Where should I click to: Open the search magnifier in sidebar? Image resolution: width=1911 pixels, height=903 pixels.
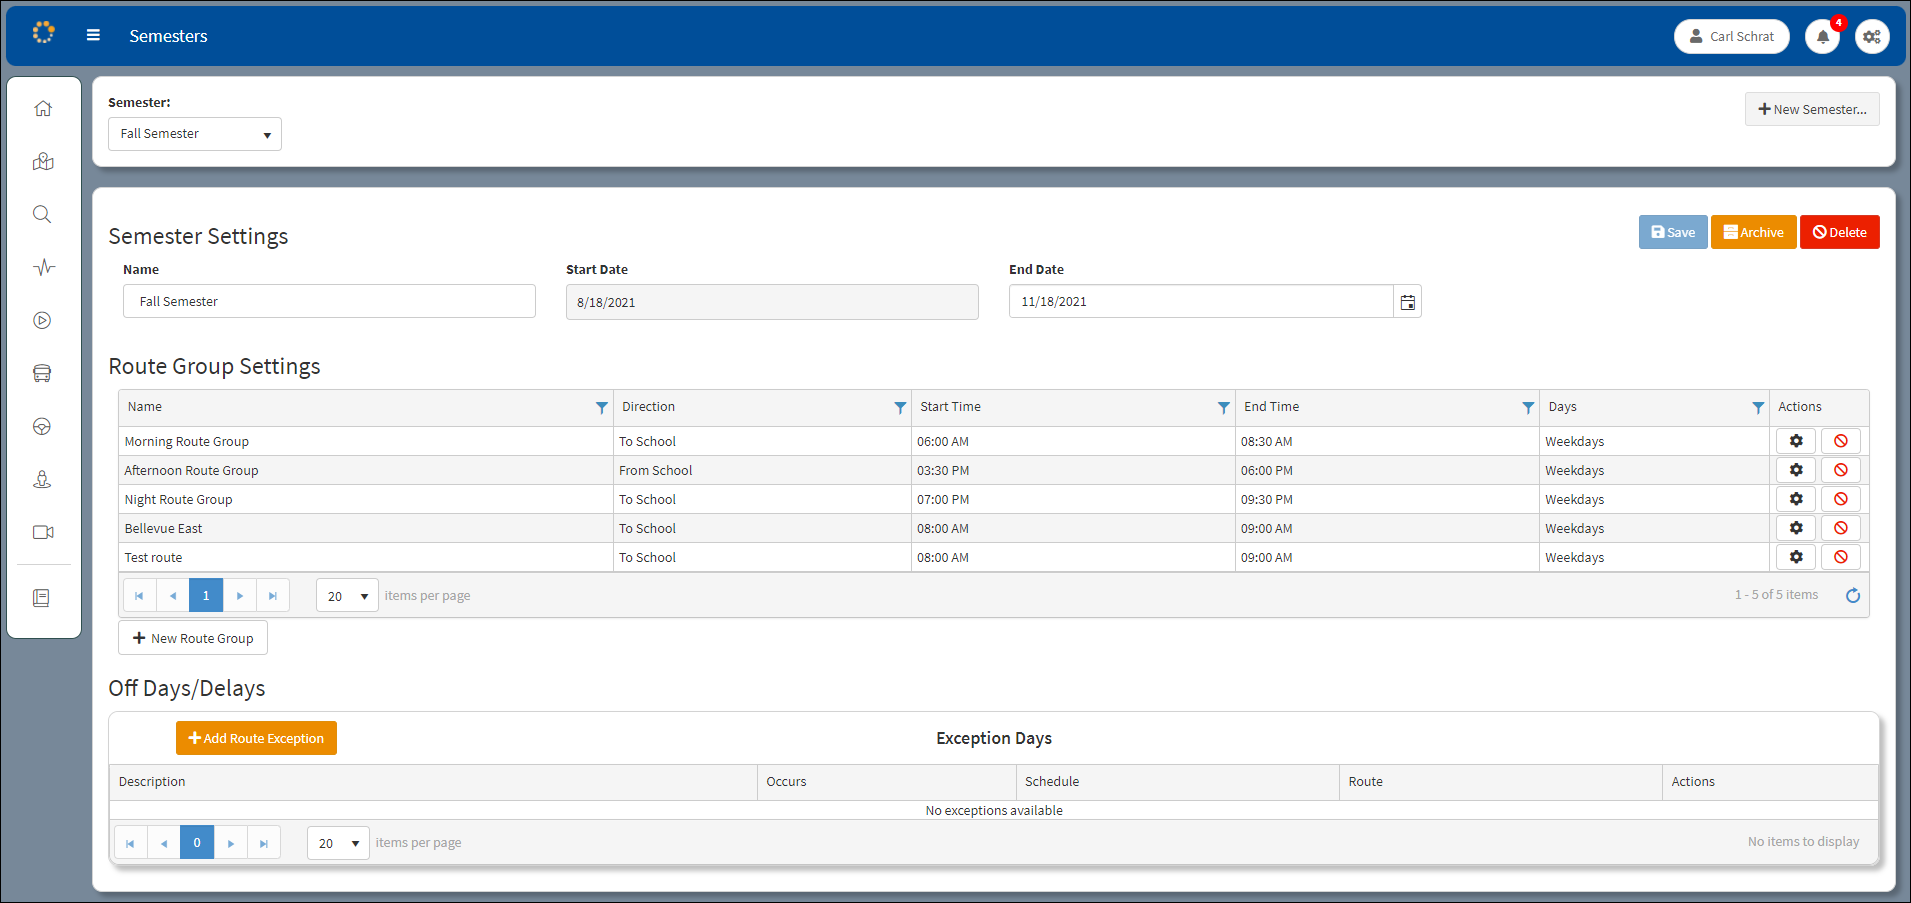tap(42, 215)
